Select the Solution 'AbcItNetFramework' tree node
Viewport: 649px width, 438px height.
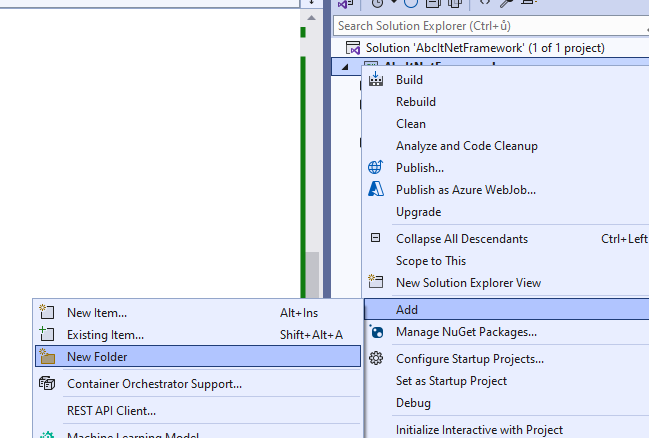tap(484, 48)
